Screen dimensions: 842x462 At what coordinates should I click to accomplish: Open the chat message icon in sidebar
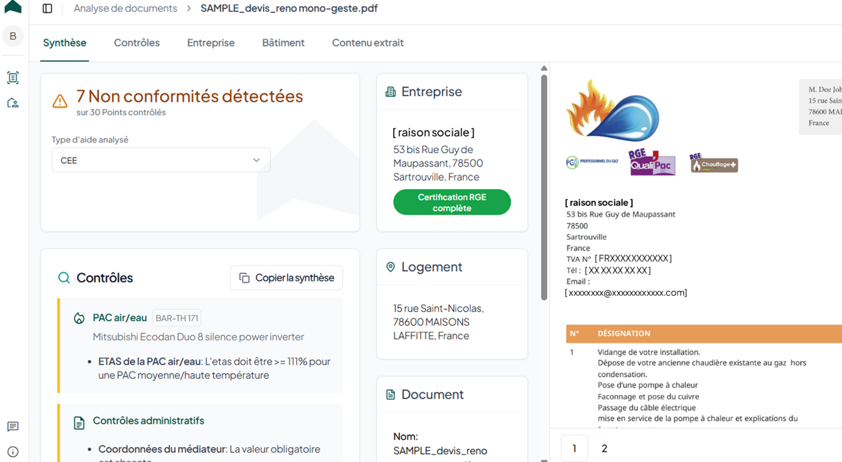tap(13, 427)
